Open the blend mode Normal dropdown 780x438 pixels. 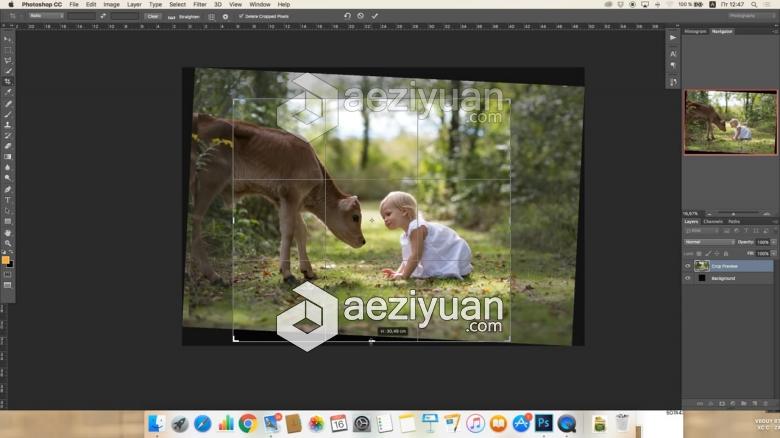click(x=710, y=242)
